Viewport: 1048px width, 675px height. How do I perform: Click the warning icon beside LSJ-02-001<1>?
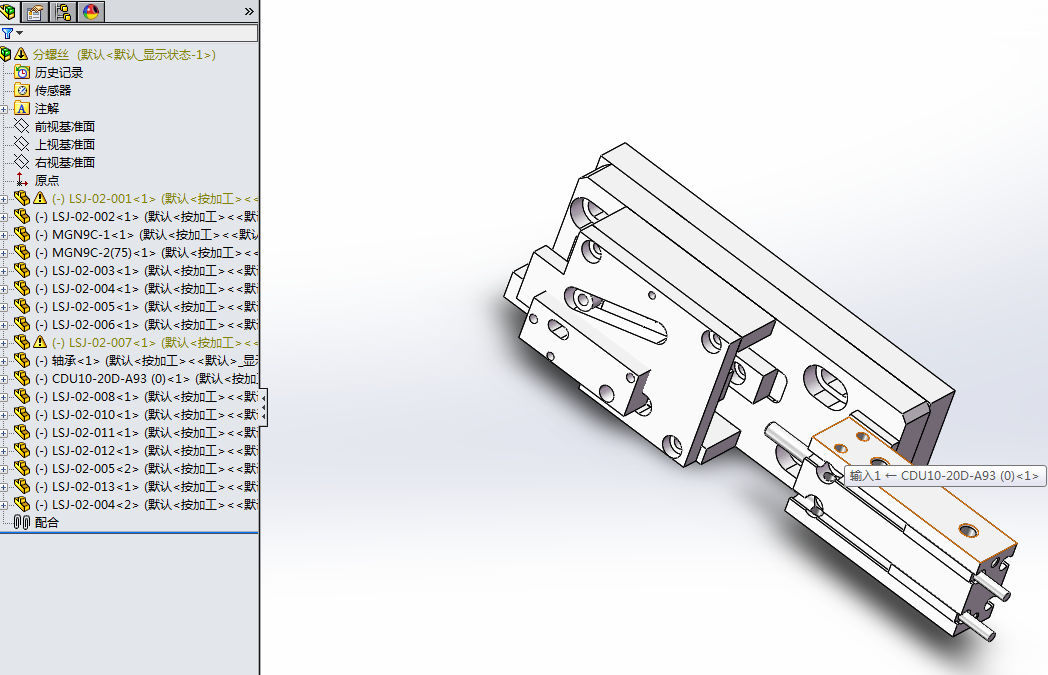point(40,198)
